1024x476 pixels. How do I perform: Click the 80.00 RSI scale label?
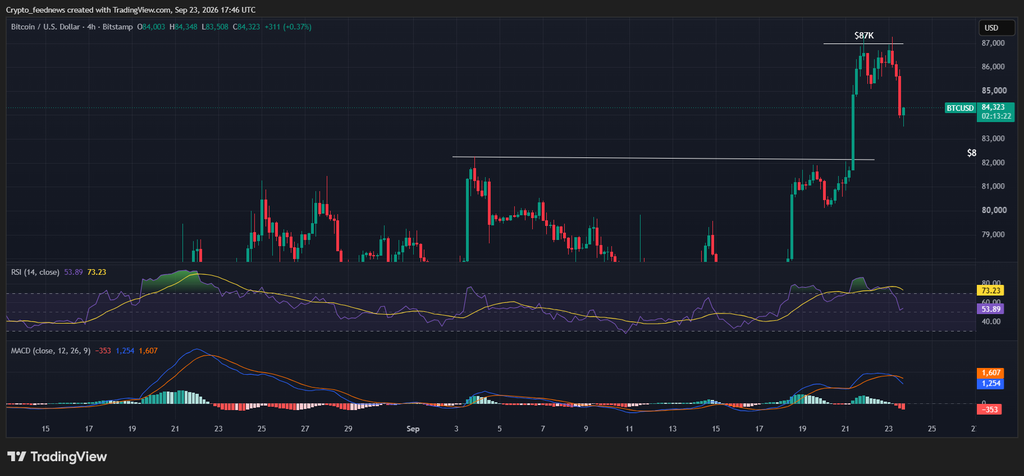pyautogui.click(x=990, y=283)
